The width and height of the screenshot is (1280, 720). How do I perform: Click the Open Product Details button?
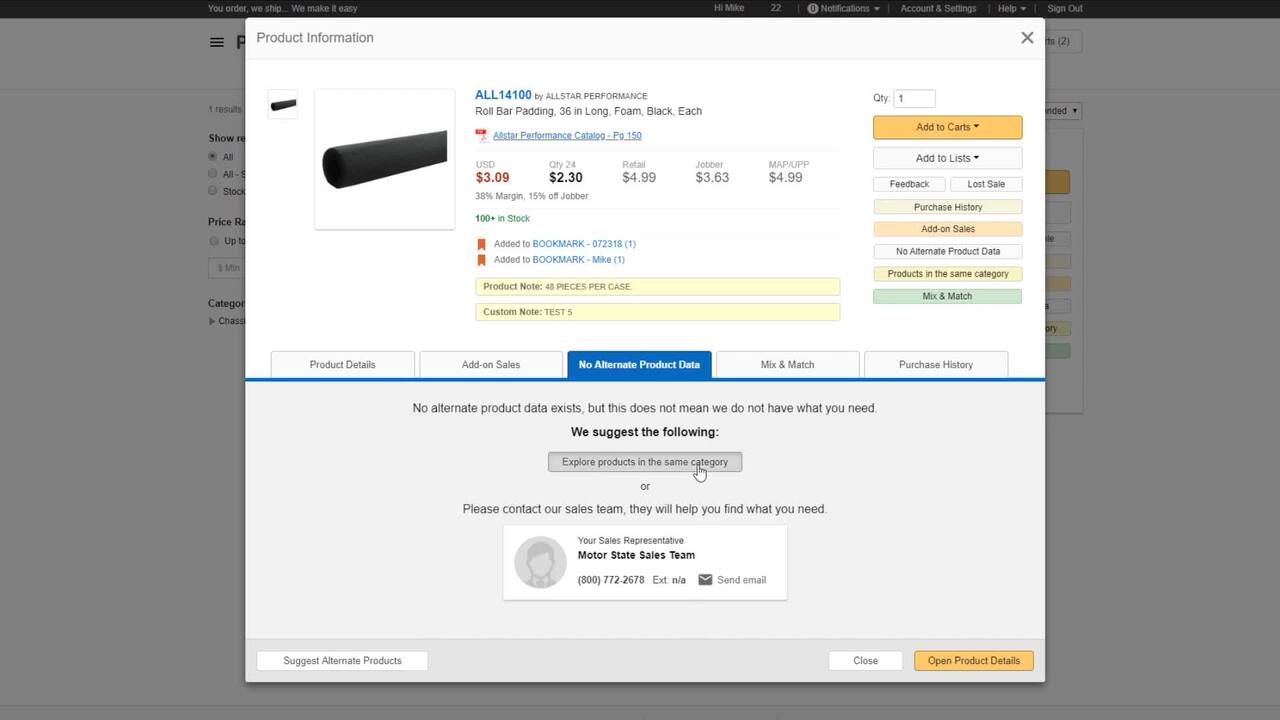tap(973, 661)
